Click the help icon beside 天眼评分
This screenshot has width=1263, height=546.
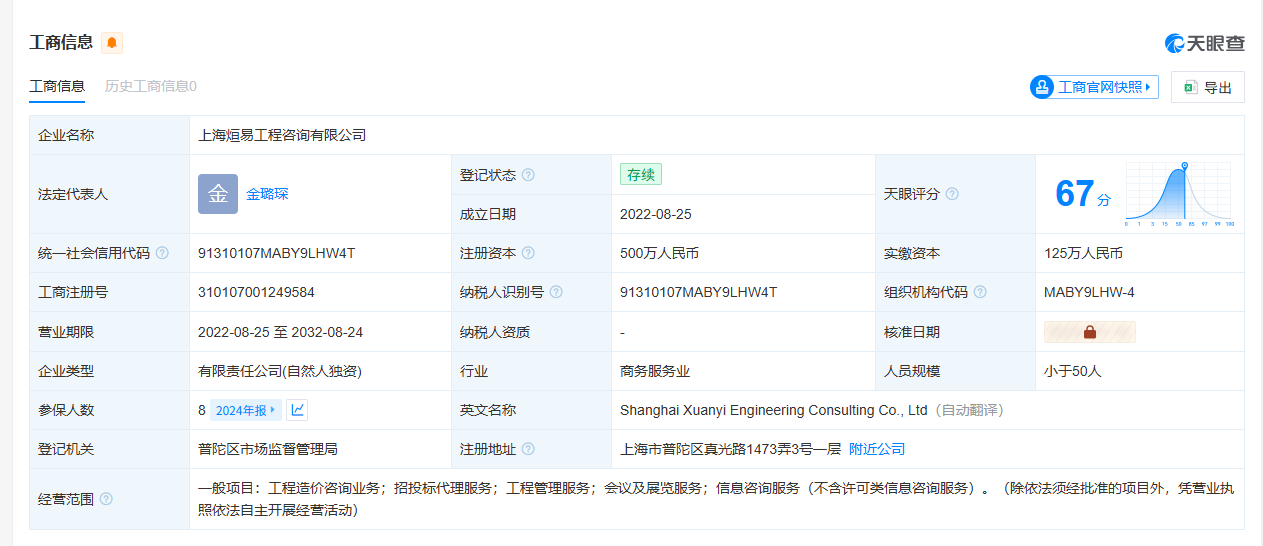pyautogui.click(x=952, y=194)
